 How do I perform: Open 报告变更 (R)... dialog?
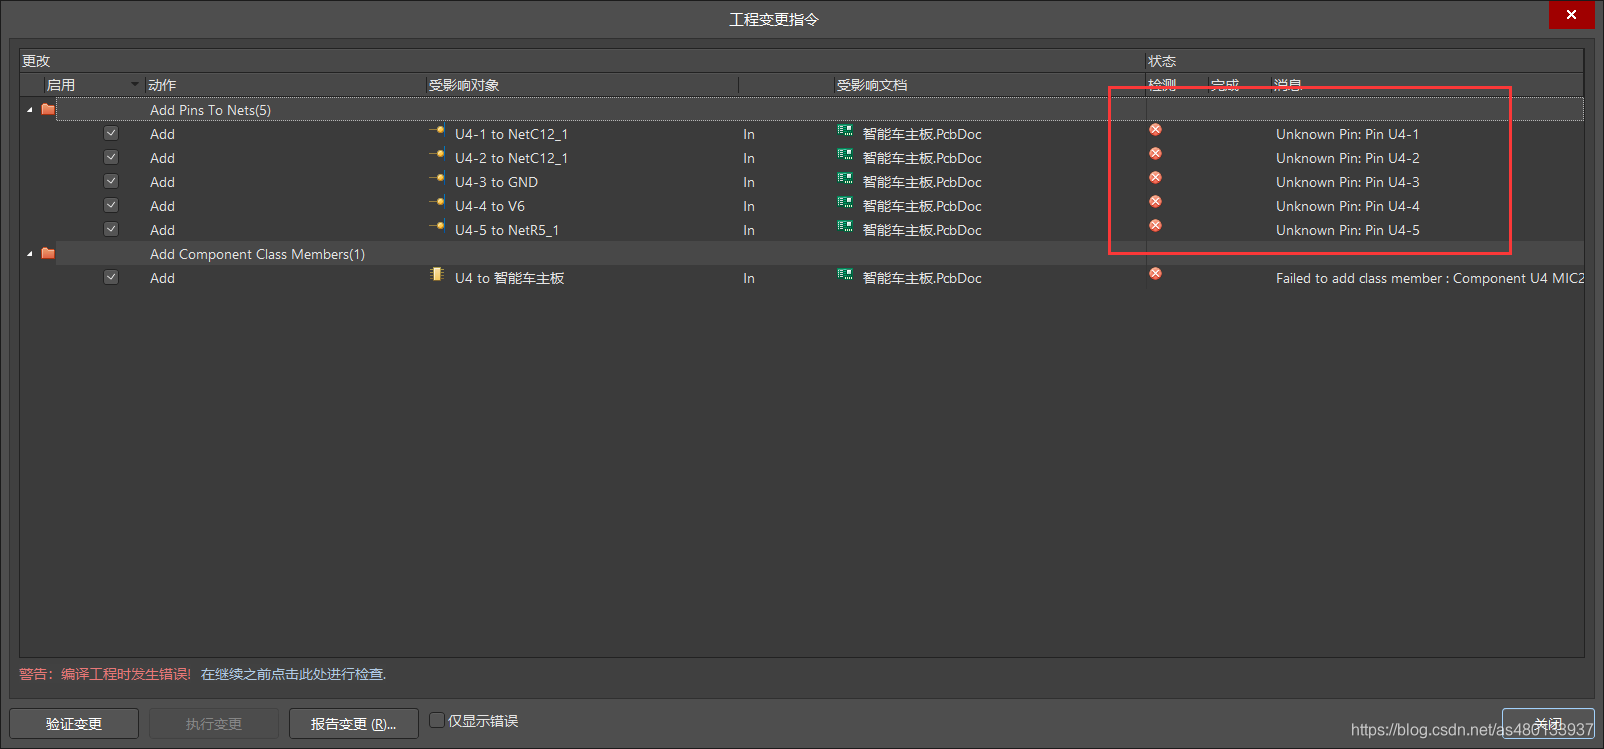[353, 724]
